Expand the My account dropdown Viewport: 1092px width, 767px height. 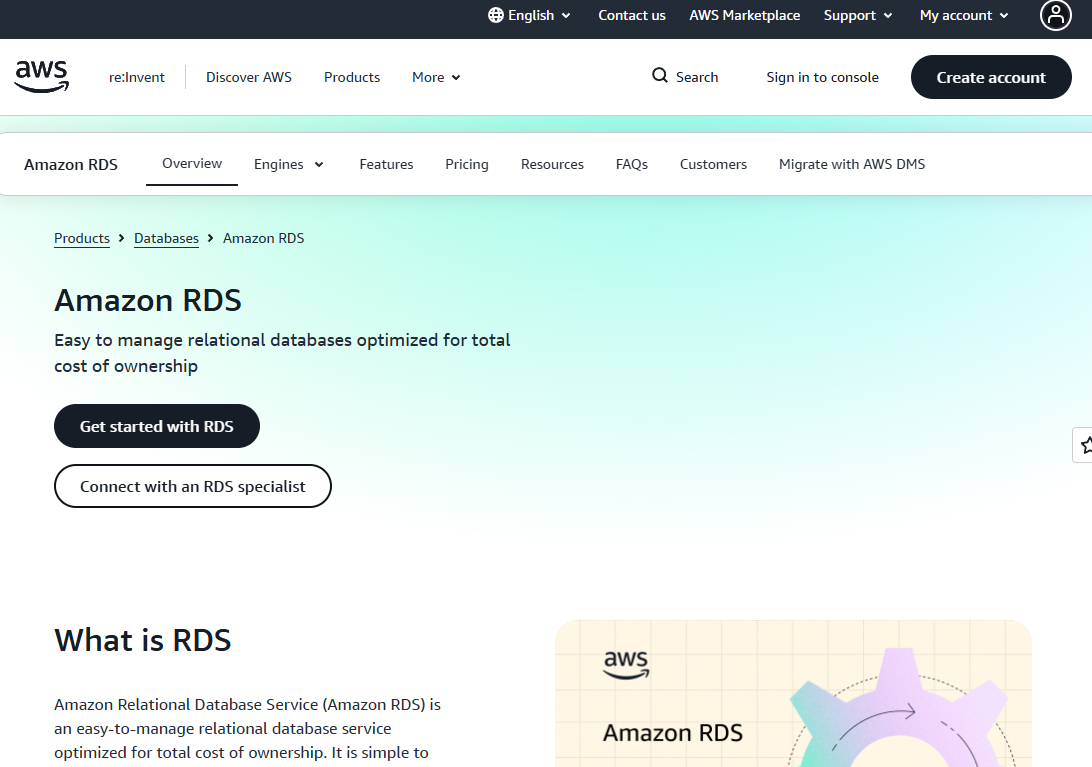pyautogui.click(x=964, y=15)
